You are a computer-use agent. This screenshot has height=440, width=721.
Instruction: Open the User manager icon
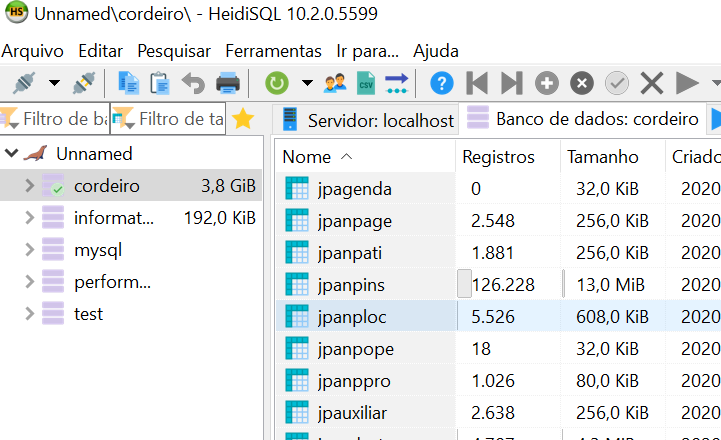(335, 83)
